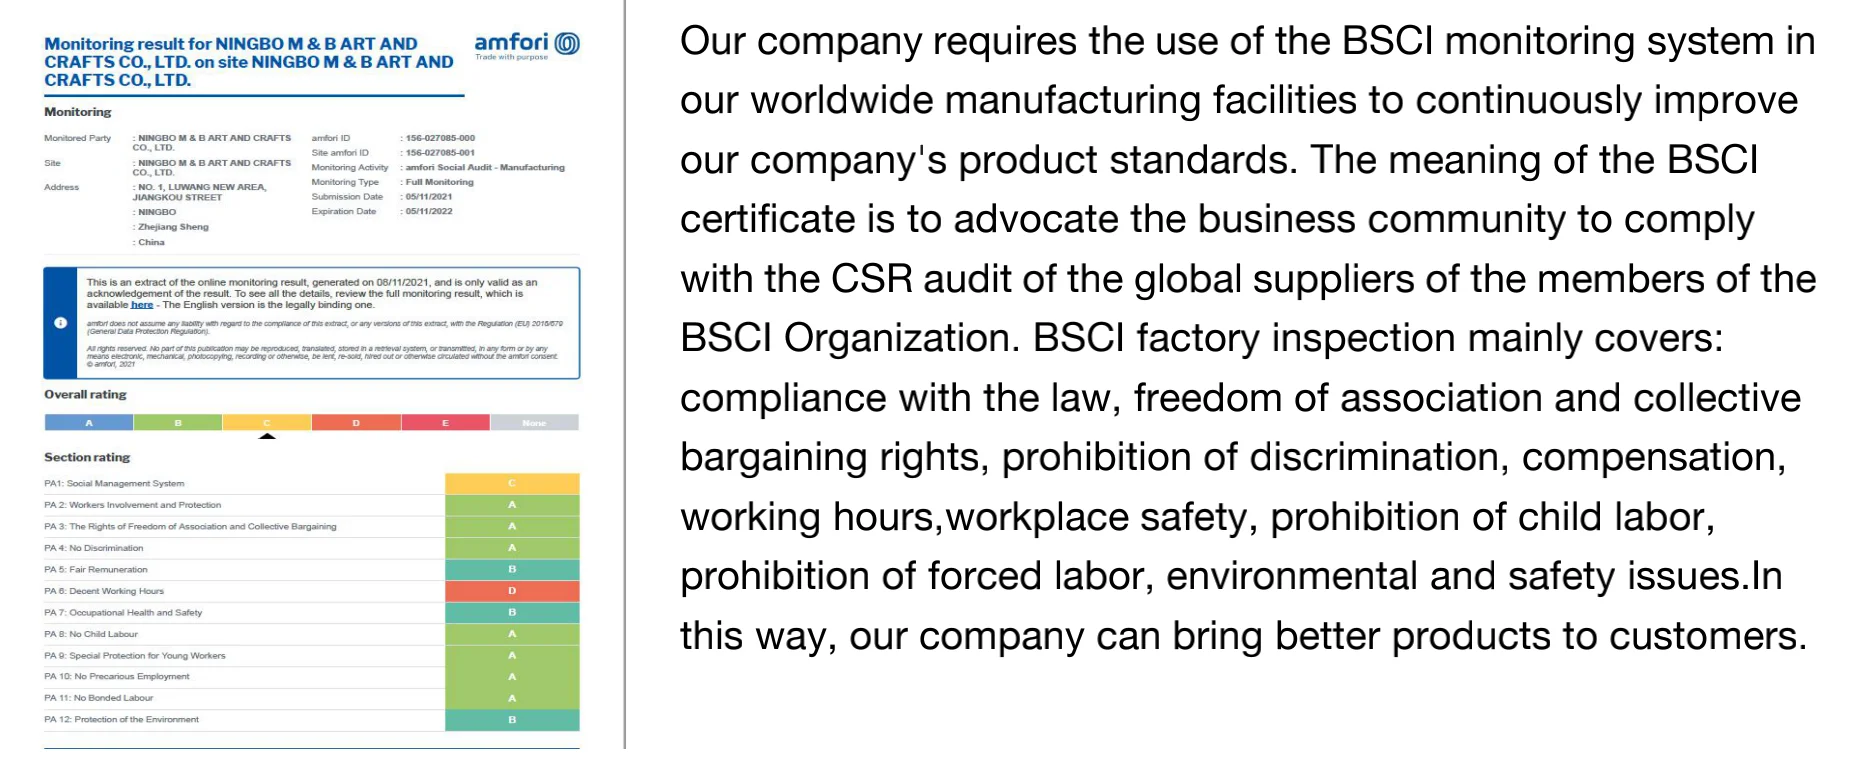Screen dimensions: 1852x758
Task: Select the blue A overall rating segment
Action: coord(89,423)
